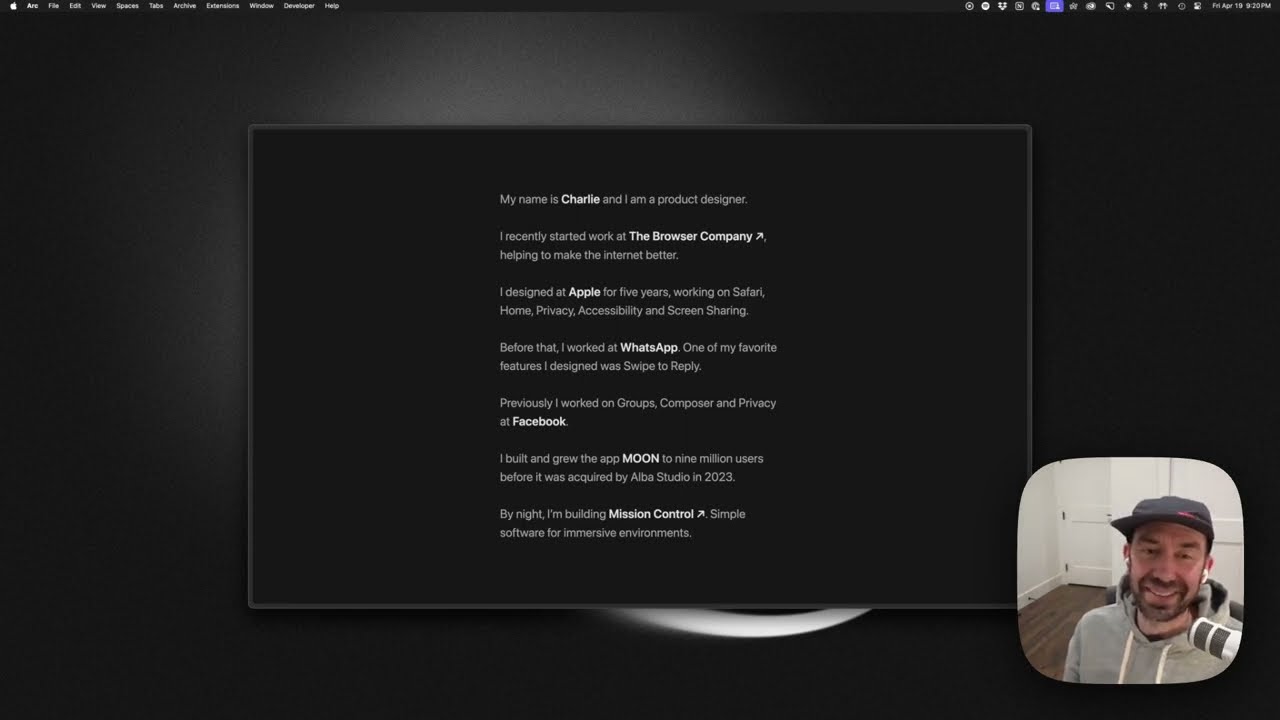Image resolution: width=1280 pixels, height=720 pixels.
Task: Click the webcam video overlay of the presenter
Action: click(x=1130, y=571)
